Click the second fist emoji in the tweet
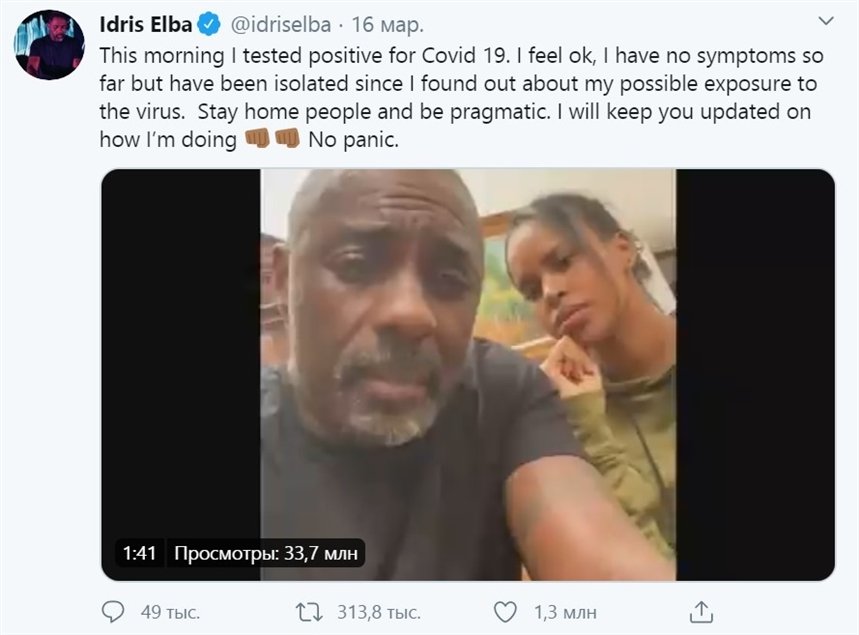The width and height of the screenshot is (859, 635). (x=287, y=140)
